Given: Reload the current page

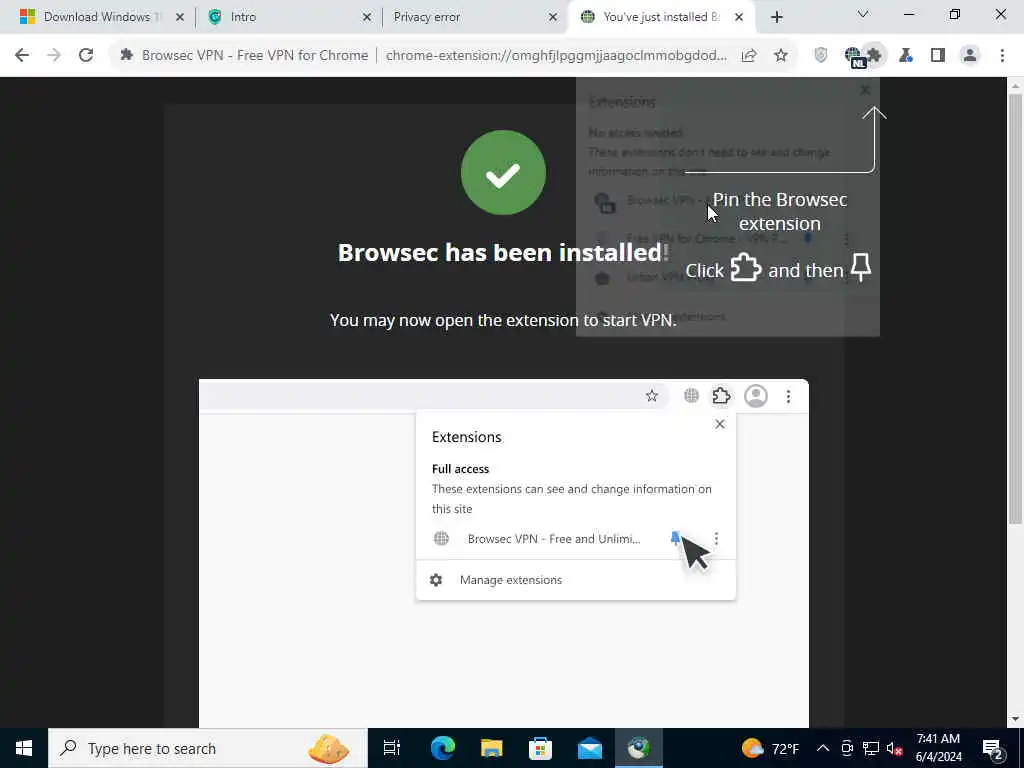Looking at the screenshot, I should coord(86,56).
